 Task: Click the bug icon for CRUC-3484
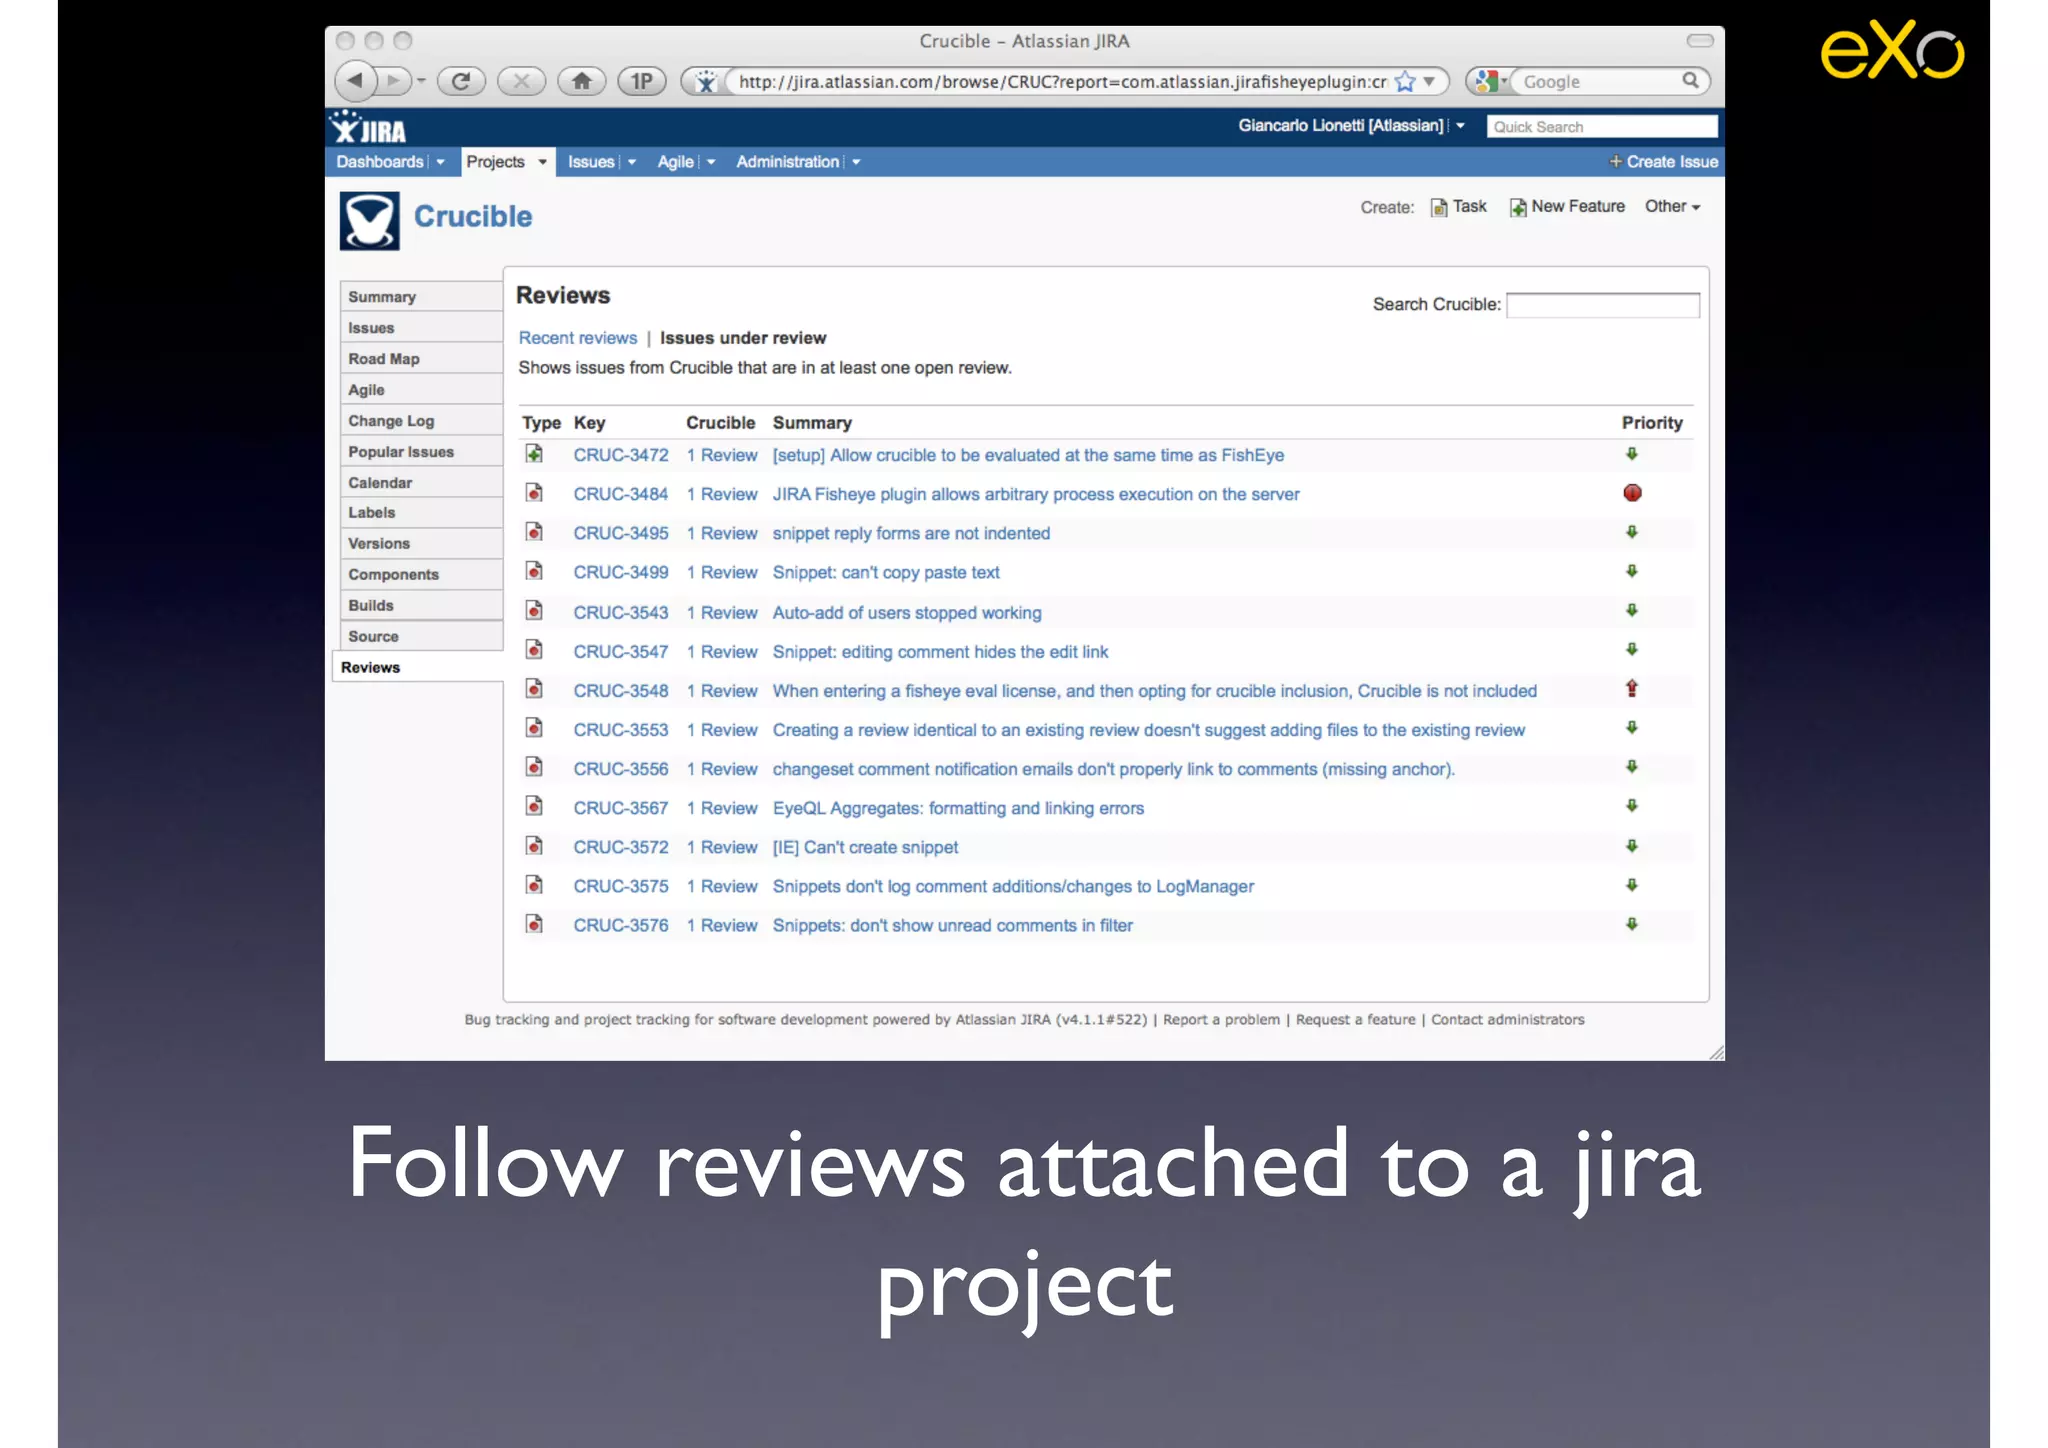tap(535, 493)
